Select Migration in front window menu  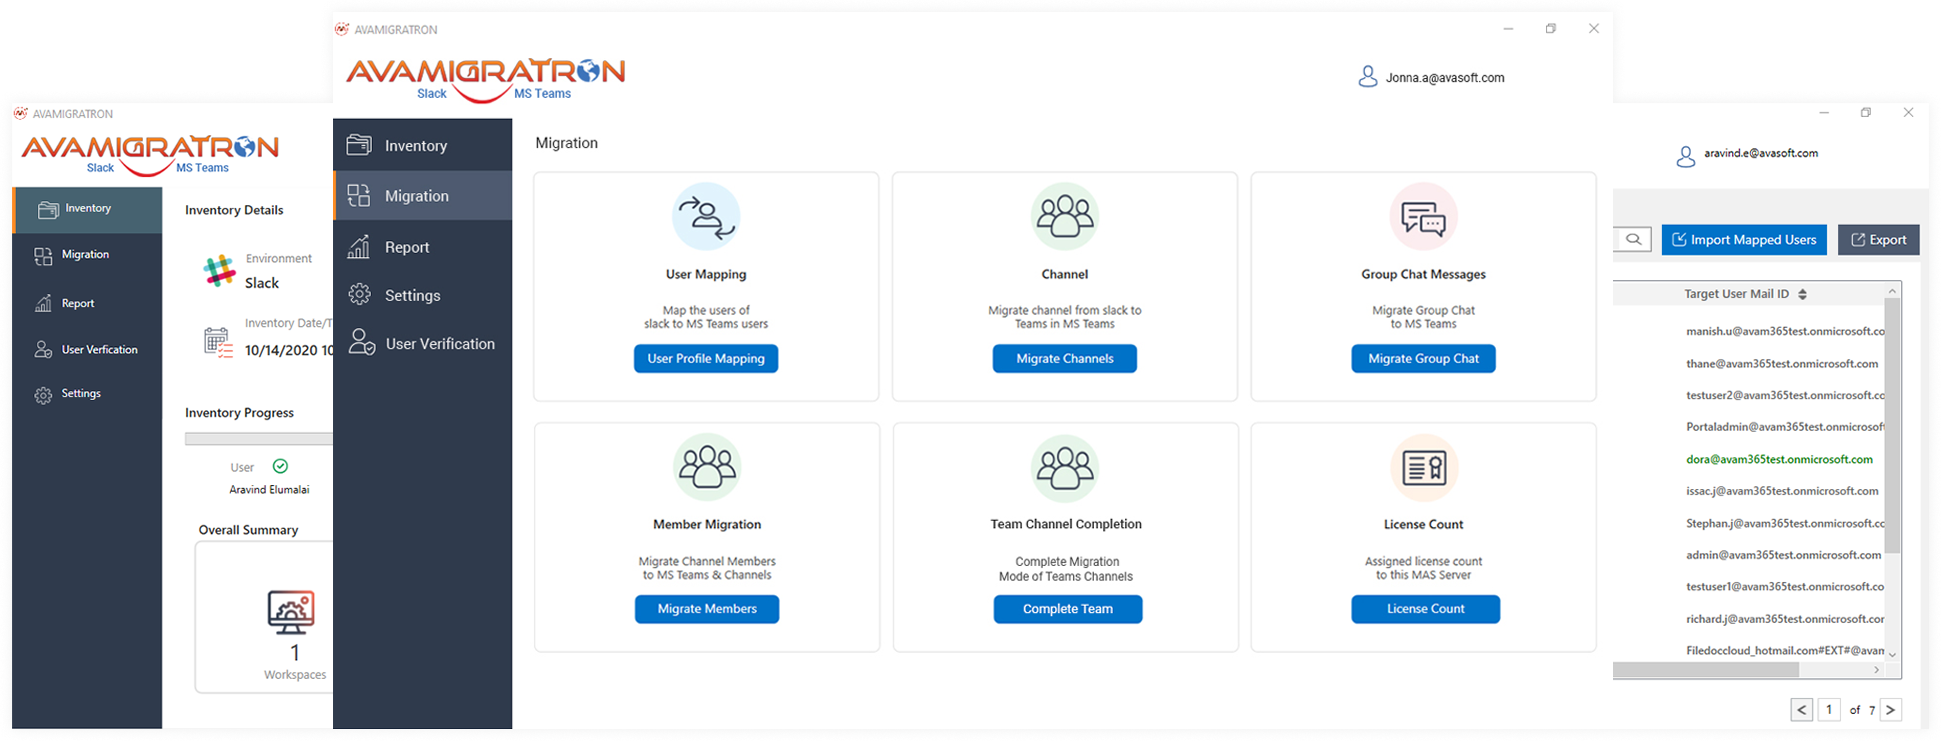point(422,195)
